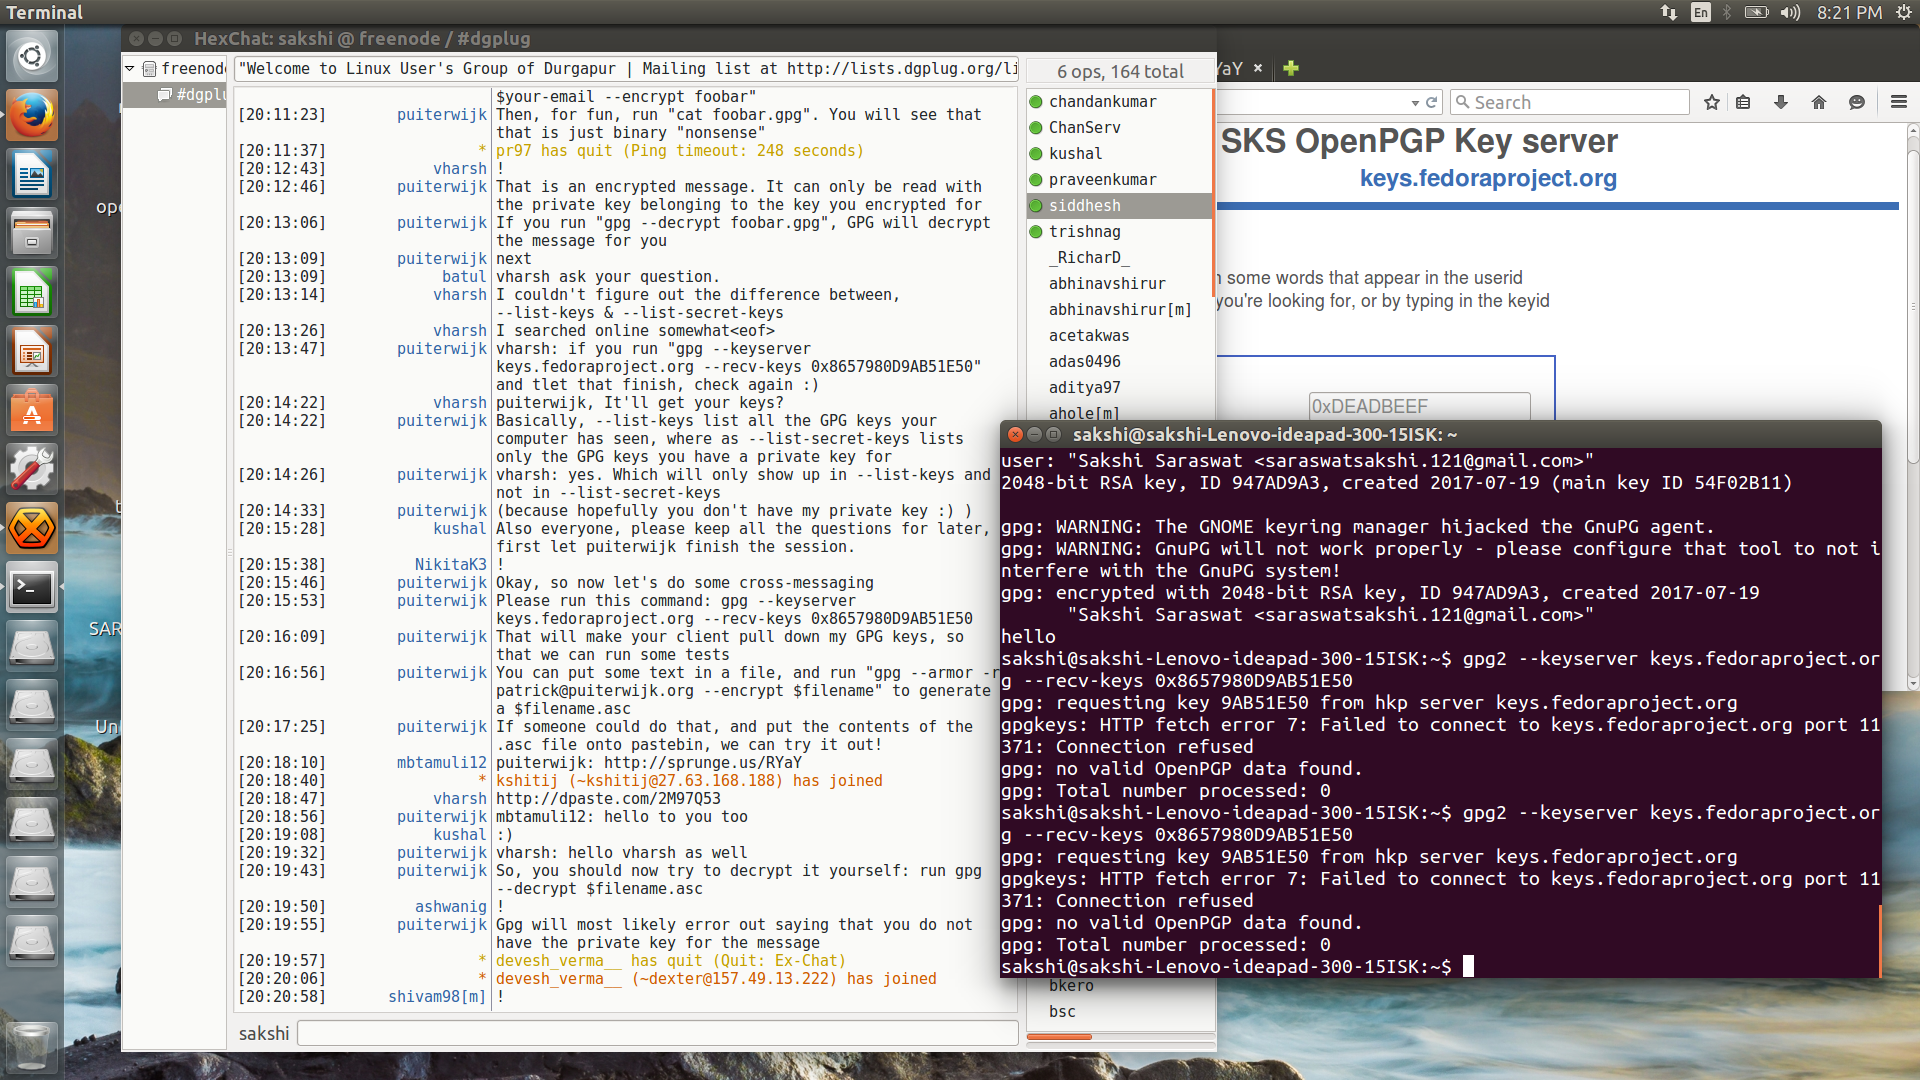Select trishnag in the user list
Image resolution: width=1920 pixels, height=1080 pixels.
pos(1119,231)
